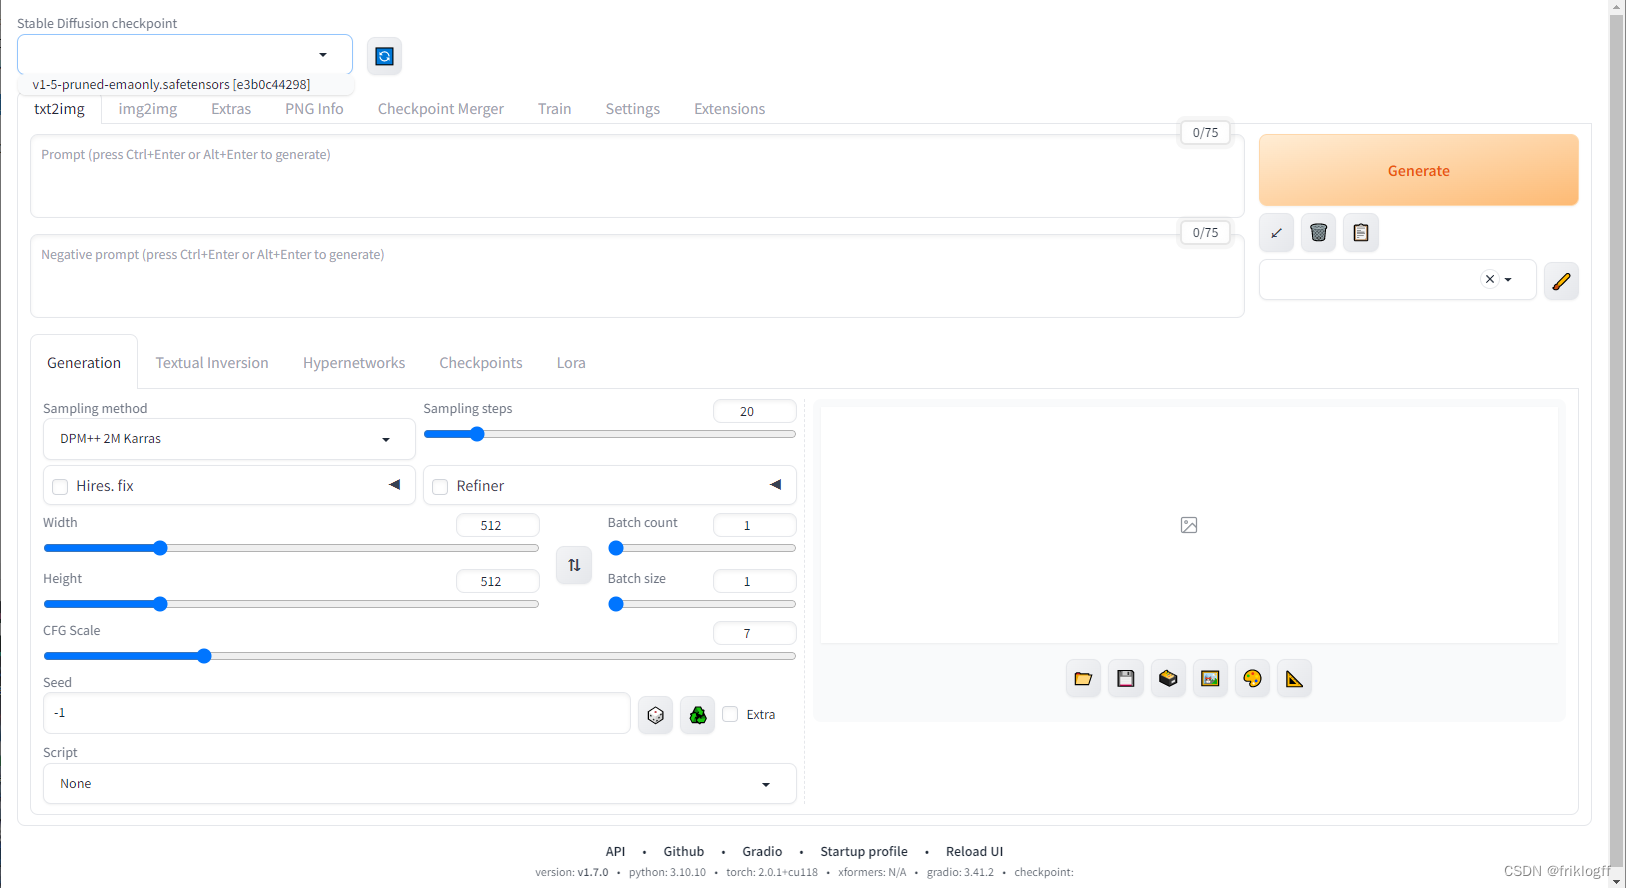Open the edit styles pencil icon
The height and width of the screenshot is (888, 1626).
1561,281
